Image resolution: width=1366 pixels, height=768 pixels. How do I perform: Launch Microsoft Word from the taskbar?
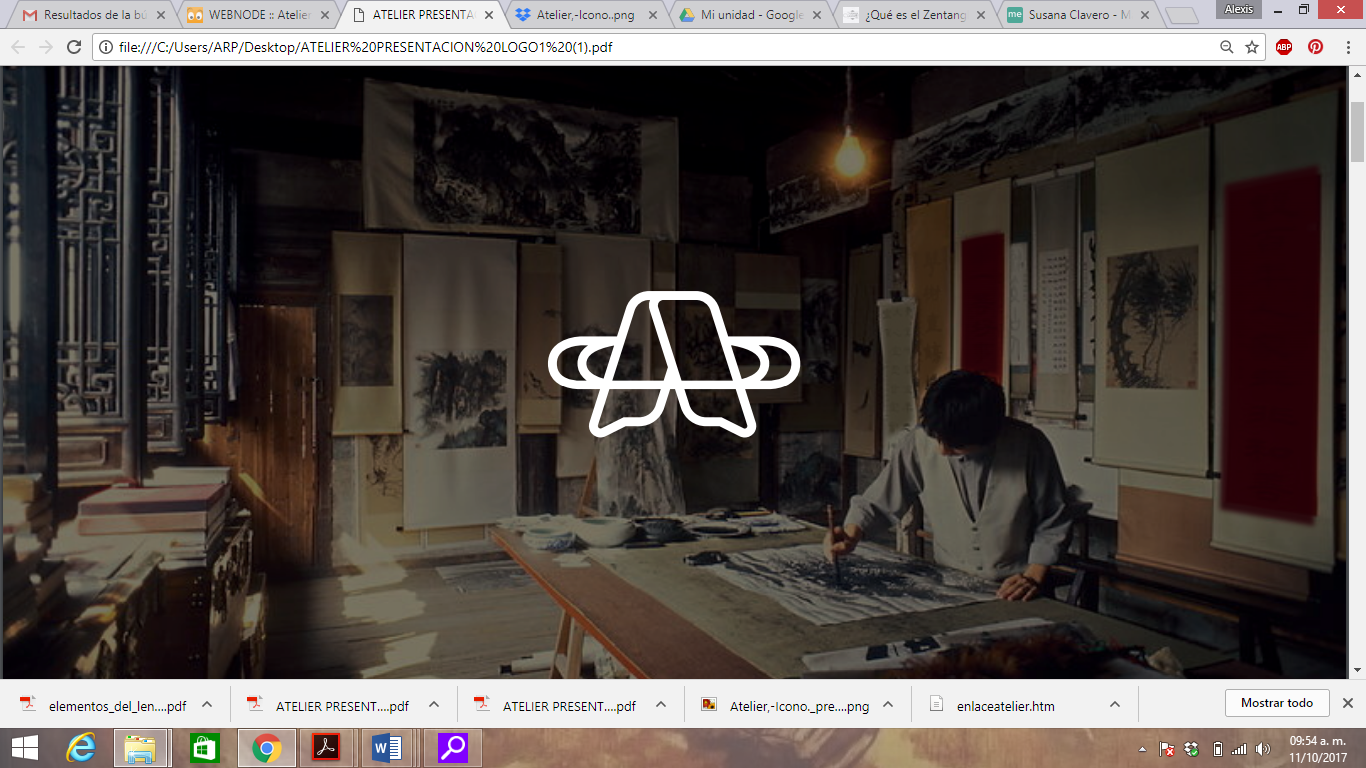tap(386, 748)
